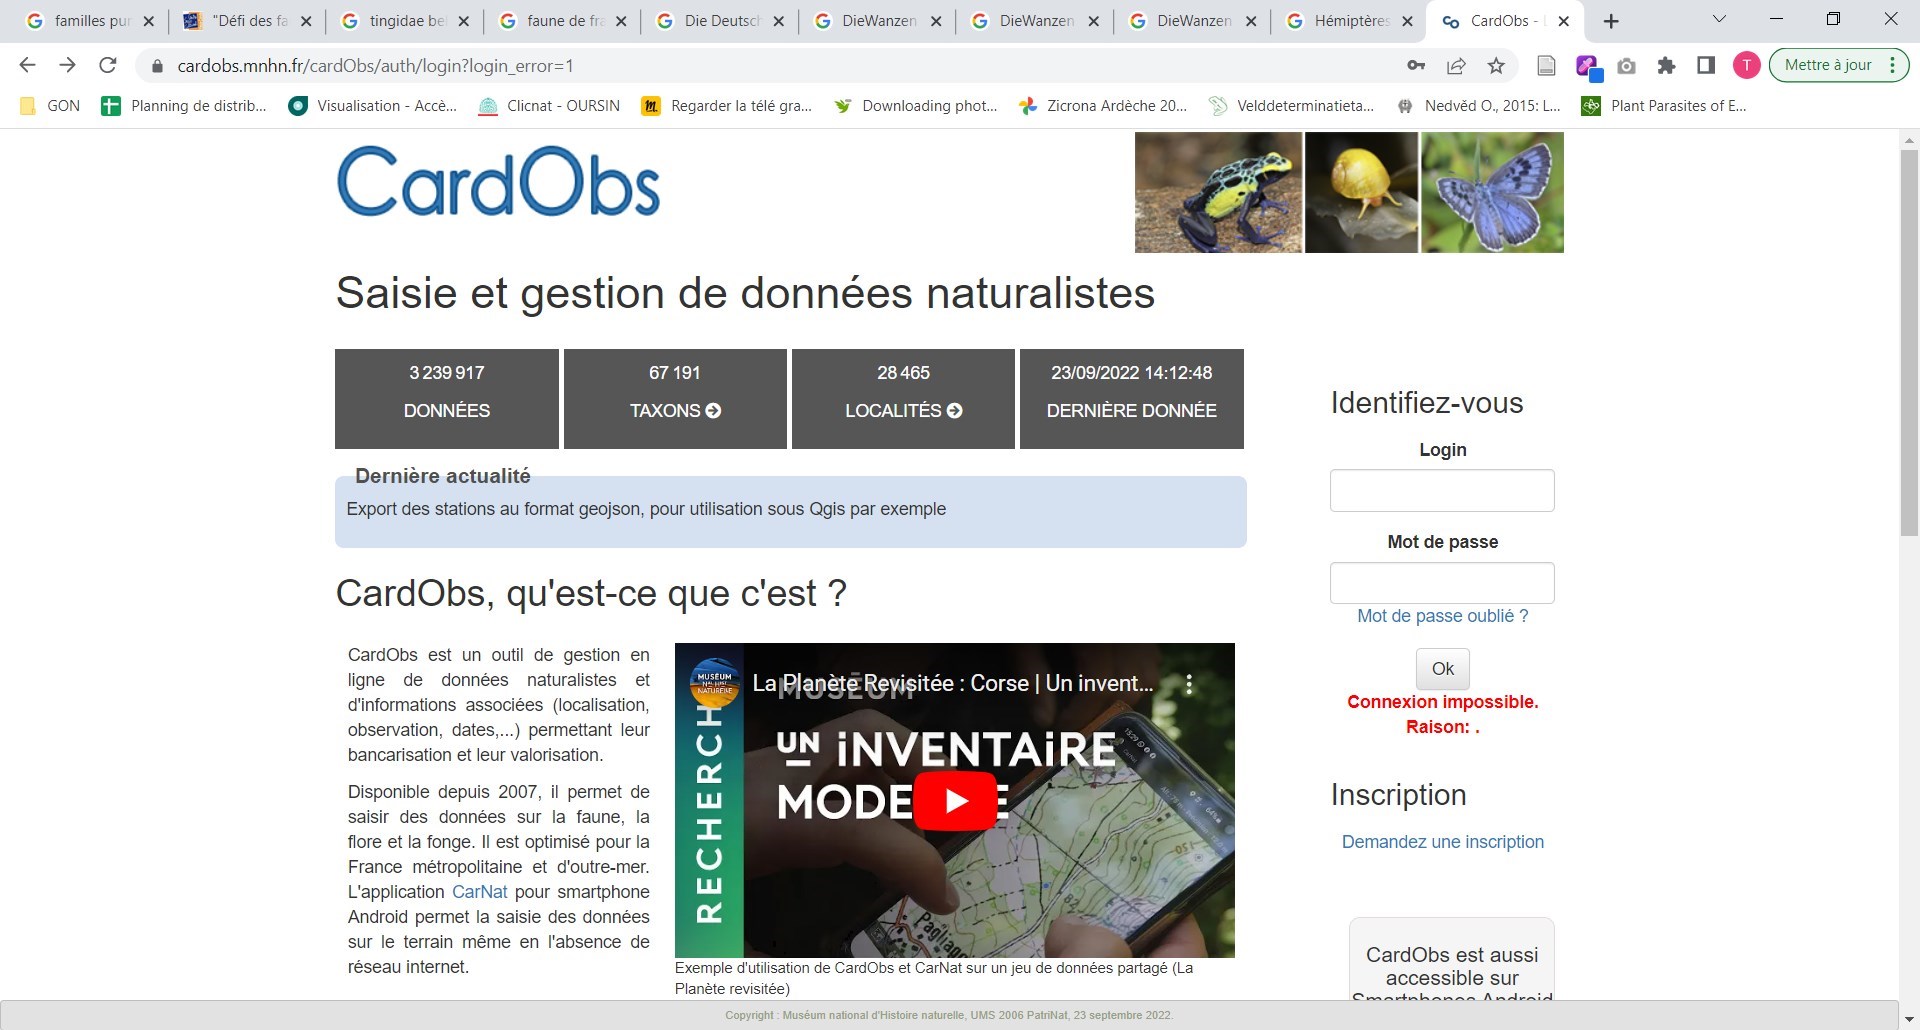Open the saved password key icon
The width and height of the screenshot is (1920, 1030).
click(x=1416, y=65)
